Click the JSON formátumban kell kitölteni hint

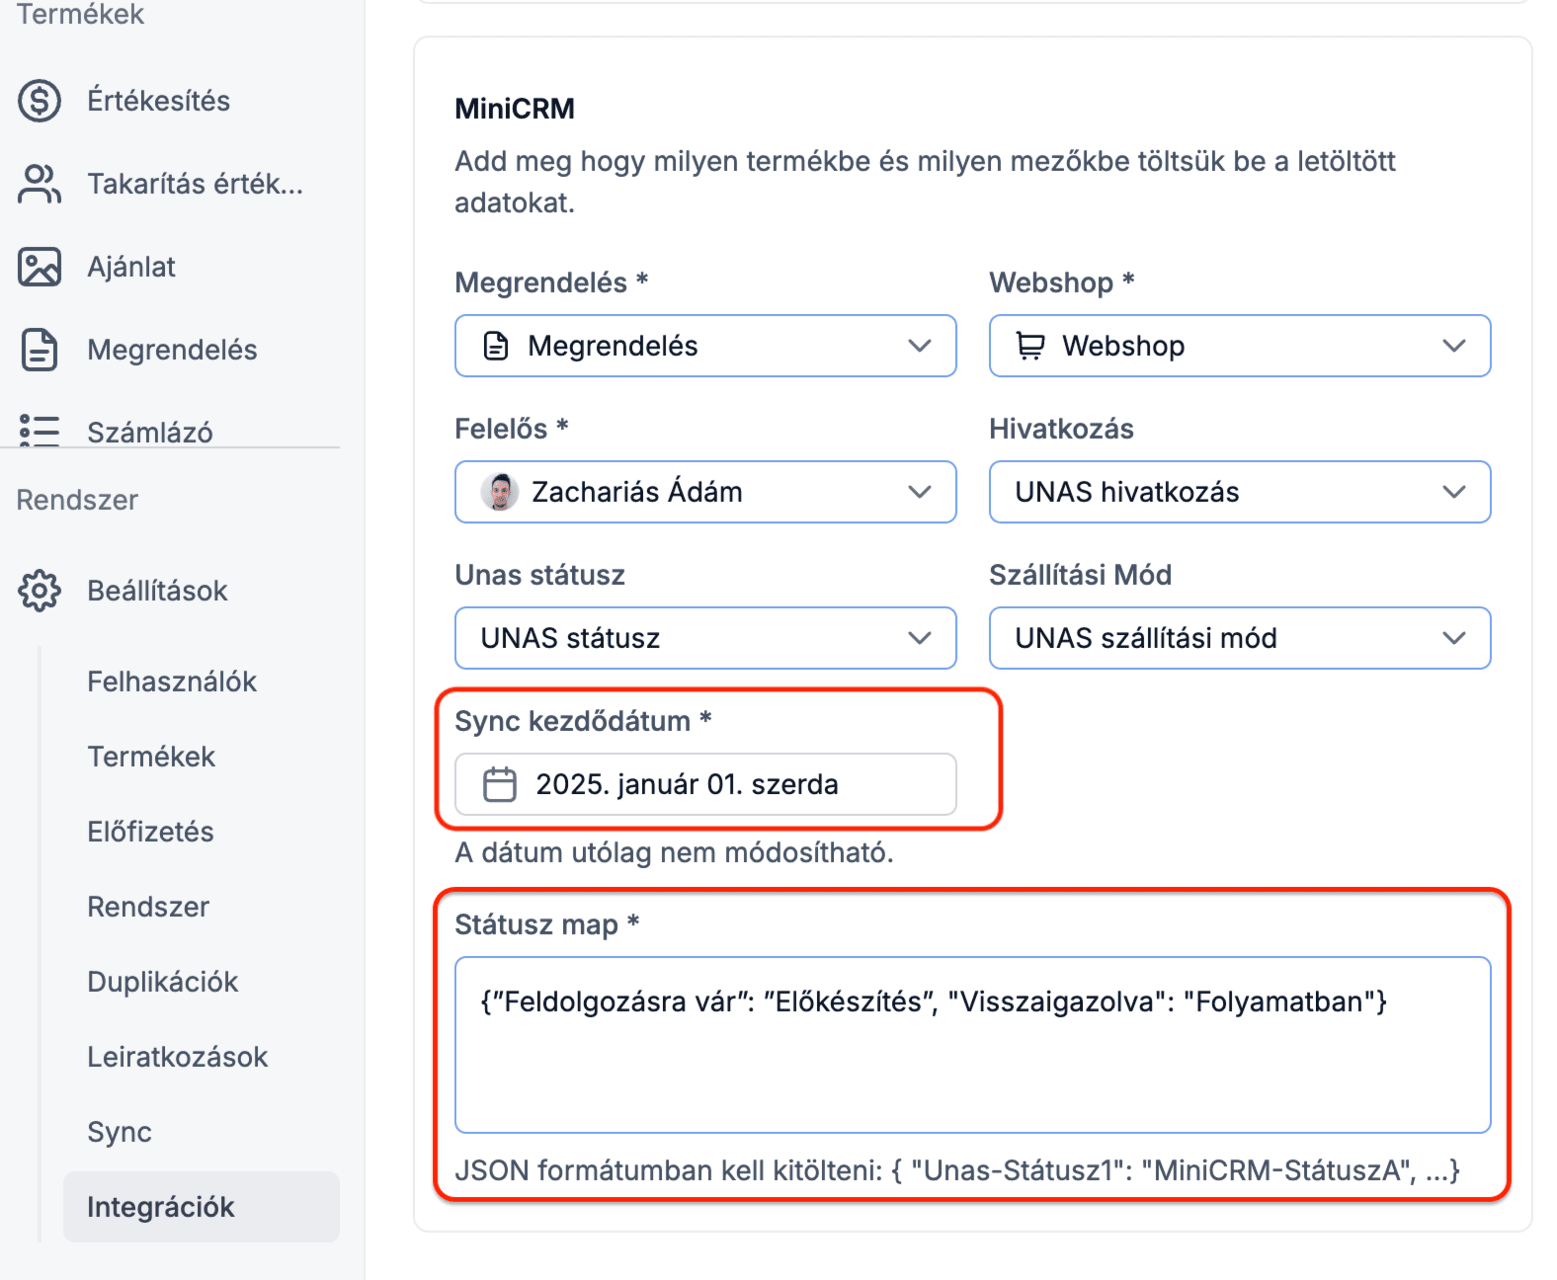coord(957,1170)
